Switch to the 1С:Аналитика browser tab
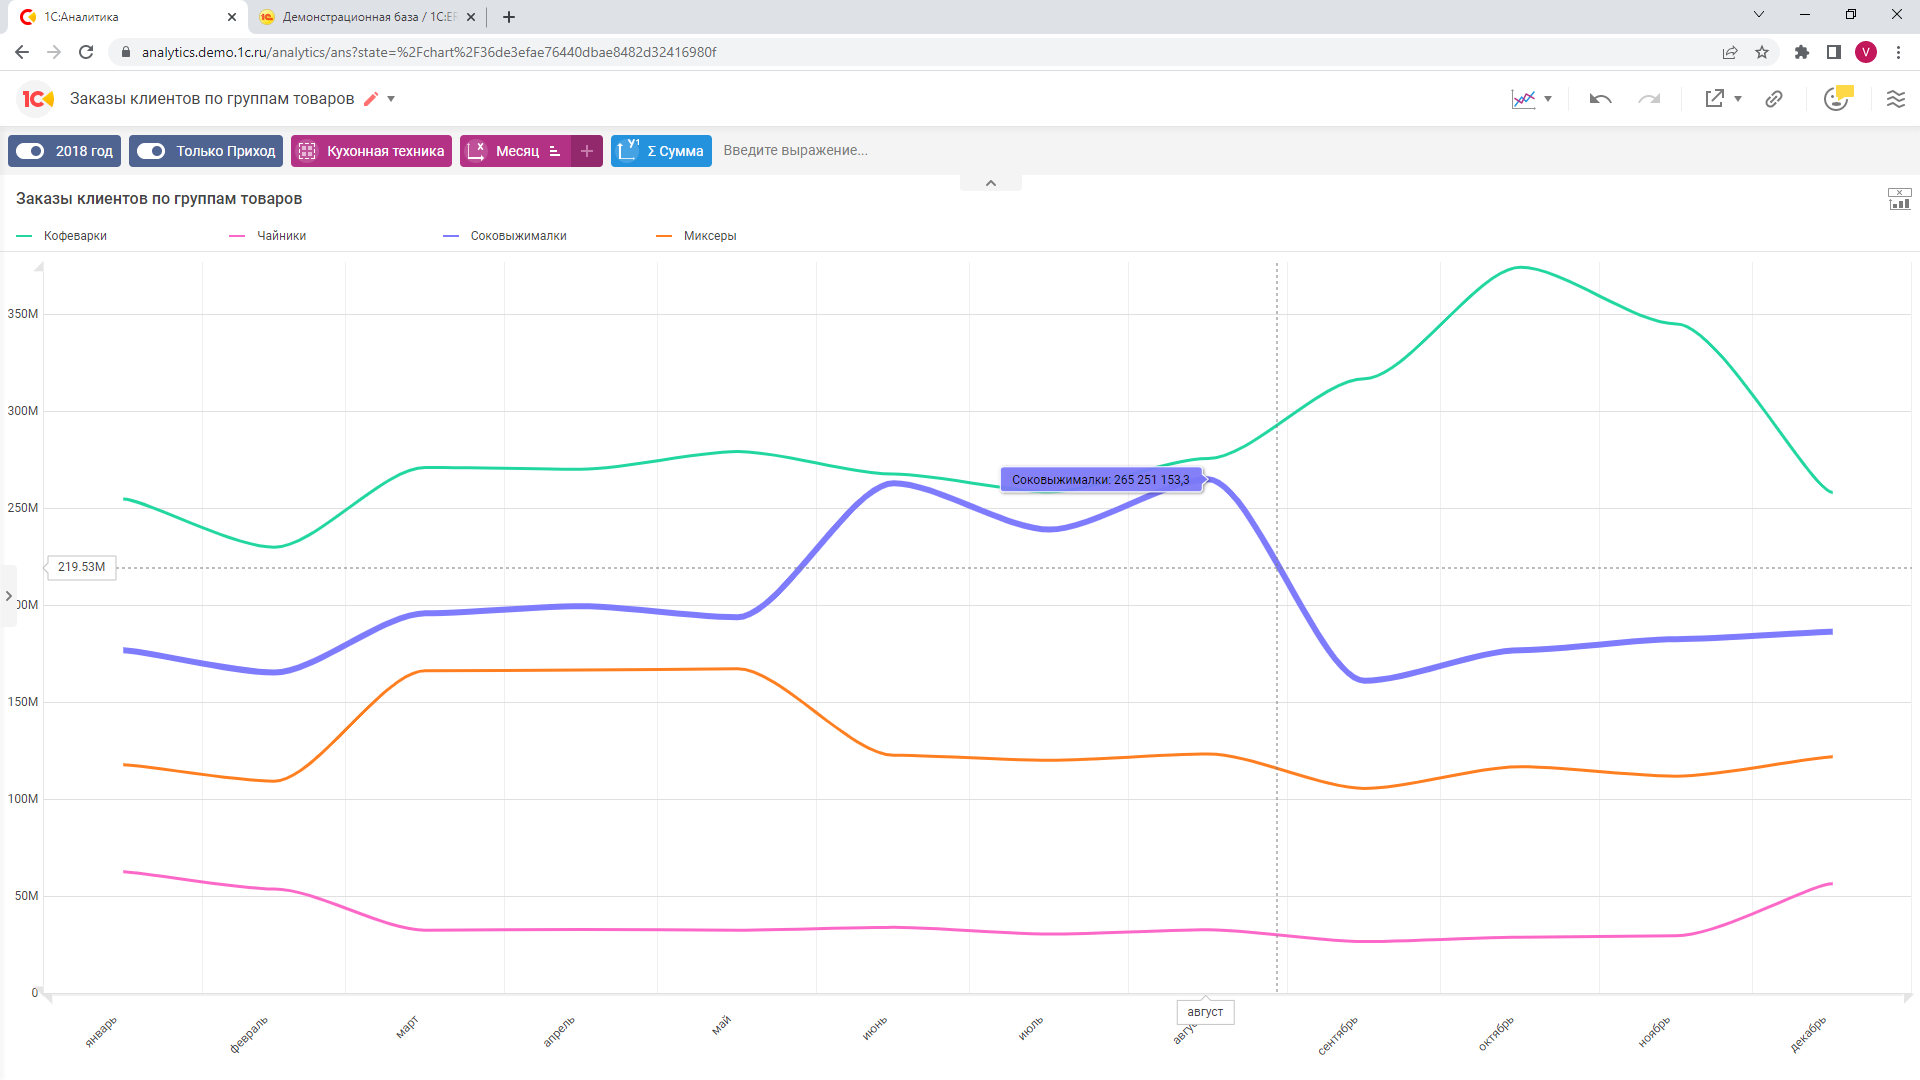 pos(120,17)
